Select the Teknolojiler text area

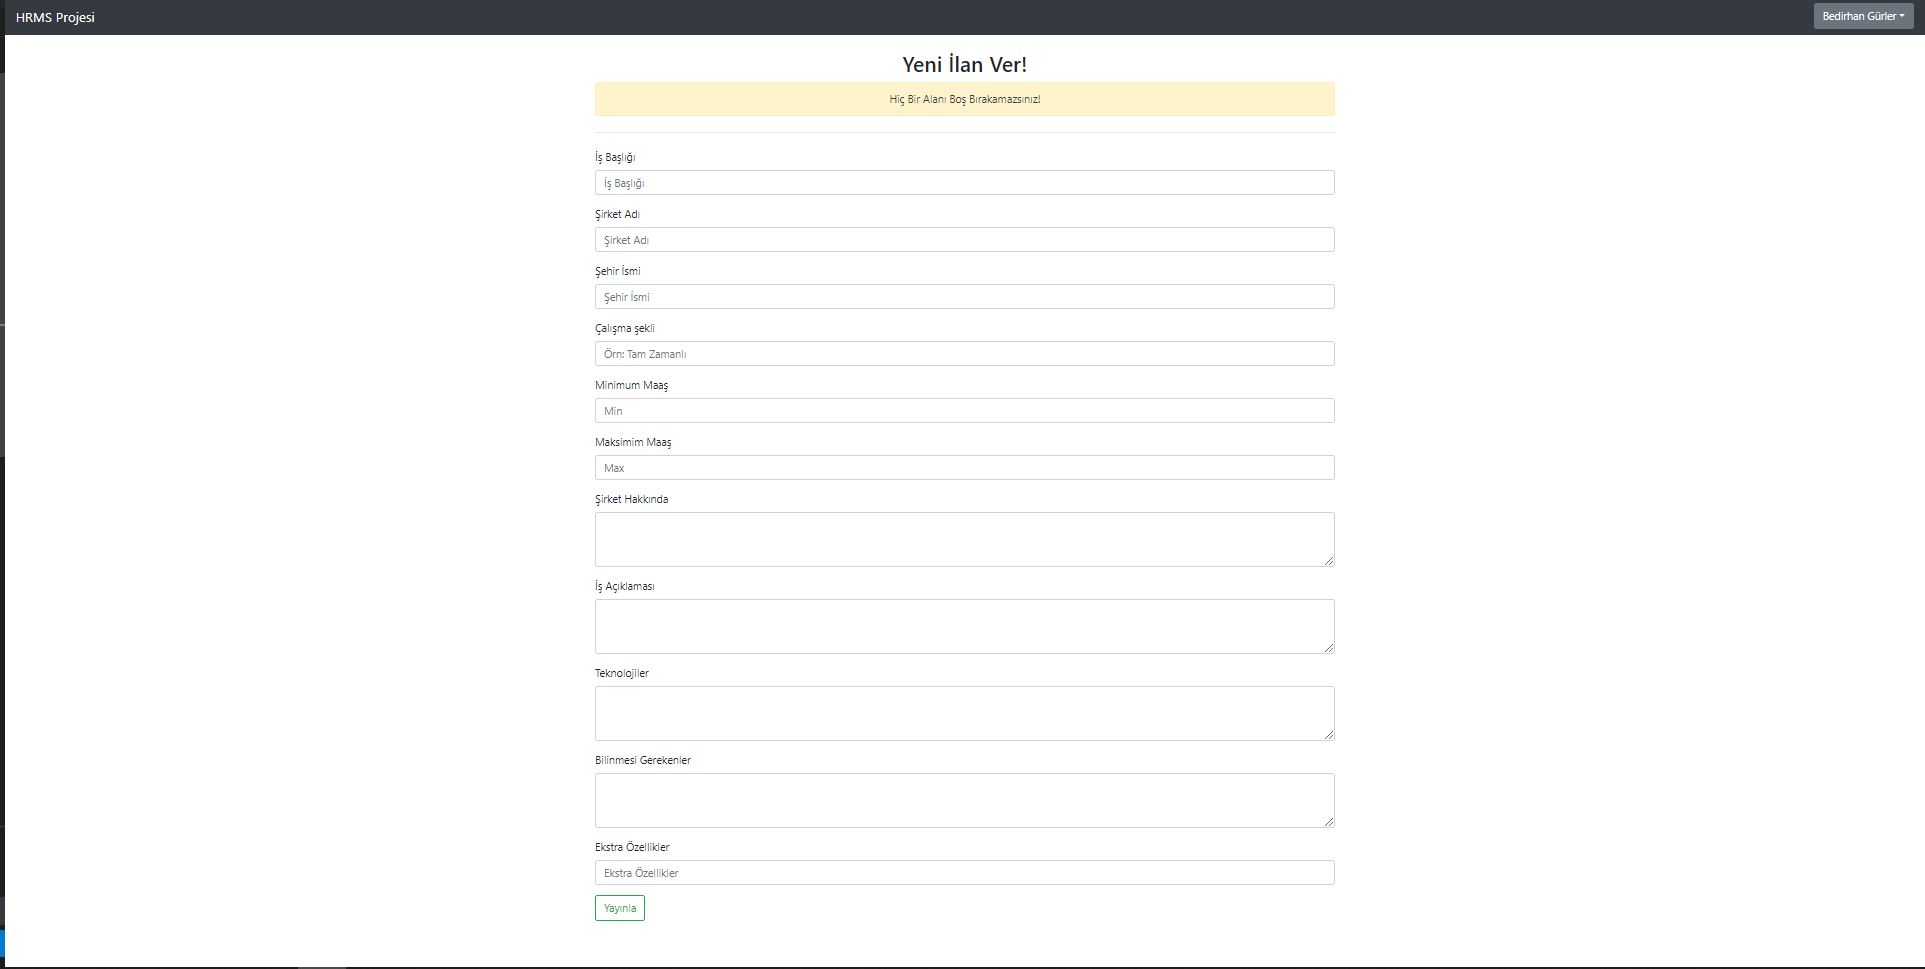pos(963,713)
